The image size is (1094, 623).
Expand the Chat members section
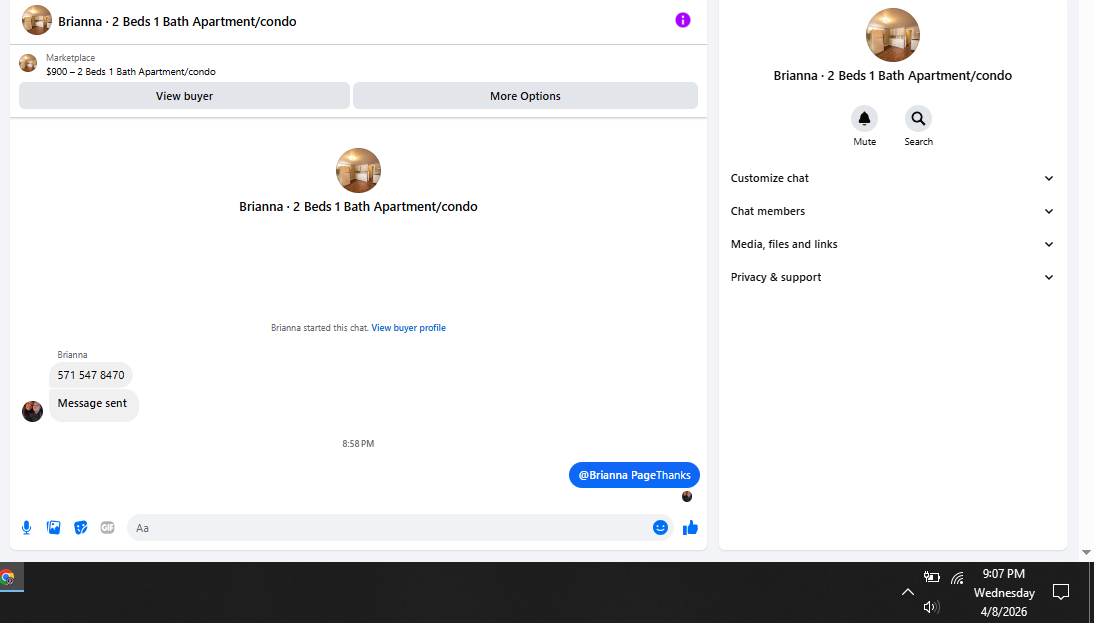[x=892, y=211]
